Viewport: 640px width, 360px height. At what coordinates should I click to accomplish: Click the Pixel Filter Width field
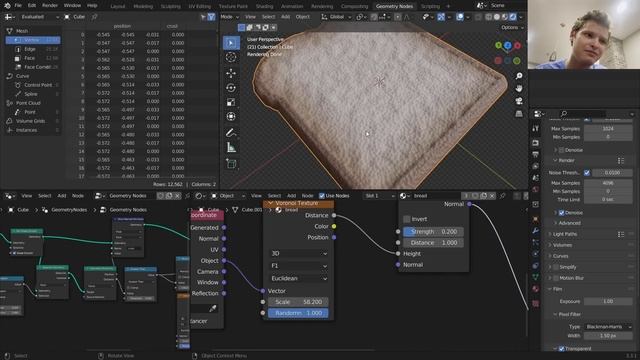tap(608, 336)
